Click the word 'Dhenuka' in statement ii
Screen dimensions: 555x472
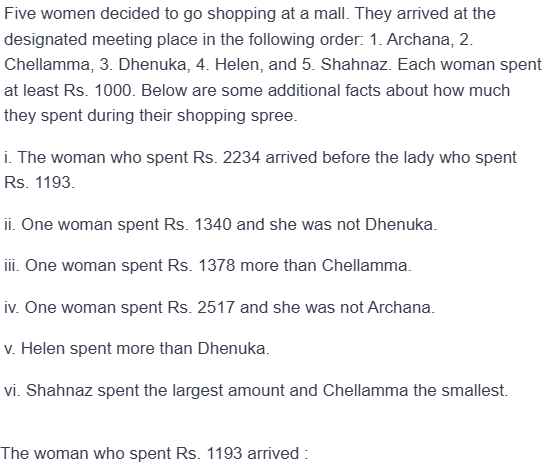(399, 224)
